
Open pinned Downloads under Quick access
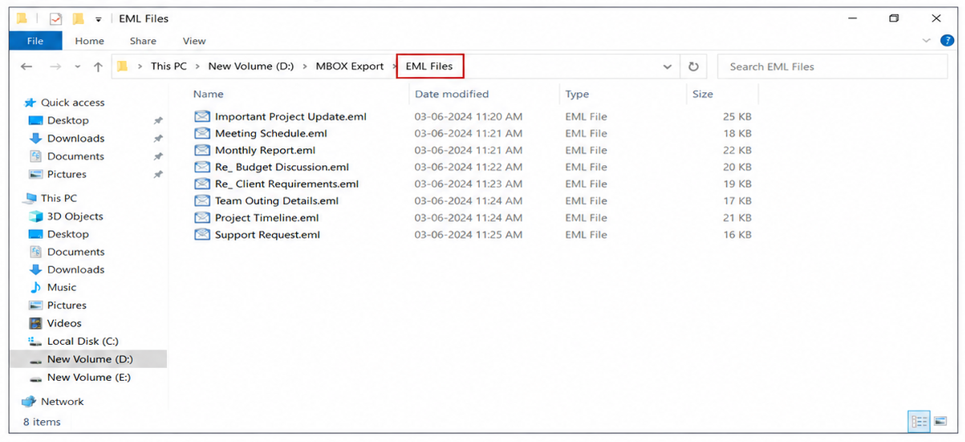pyautogui.click(x=76, y=139)
